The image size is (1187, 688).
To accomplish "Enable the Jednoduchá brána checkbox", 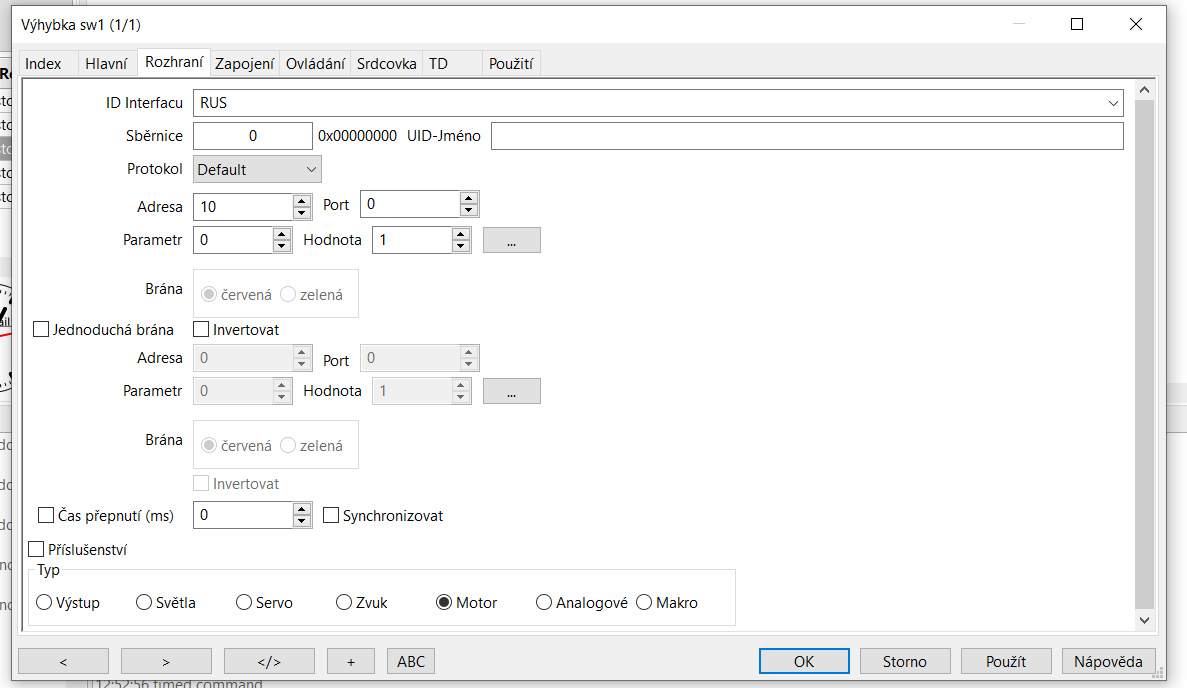I will point(42,329).
